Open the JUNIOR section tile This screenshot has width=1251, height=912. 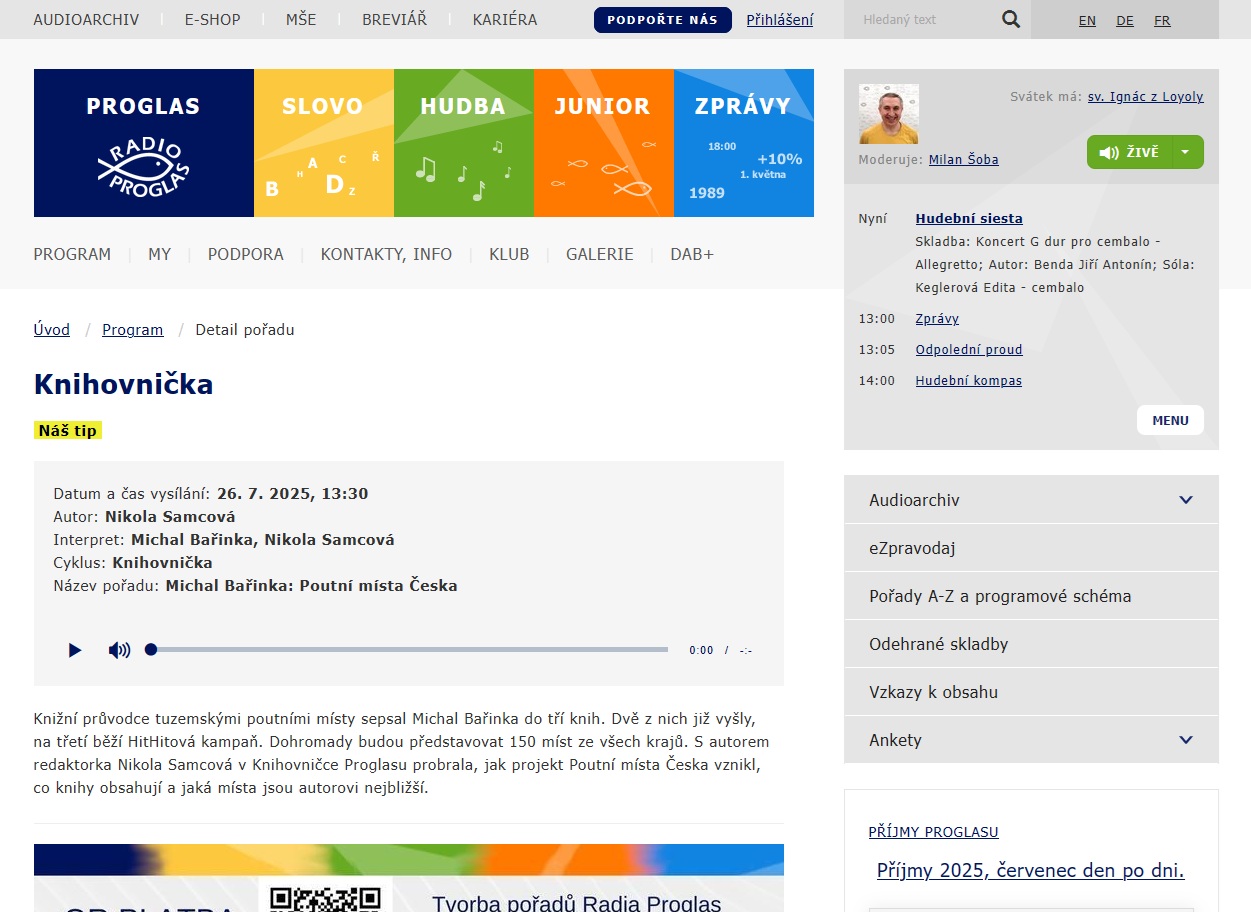tap(604, 143)
